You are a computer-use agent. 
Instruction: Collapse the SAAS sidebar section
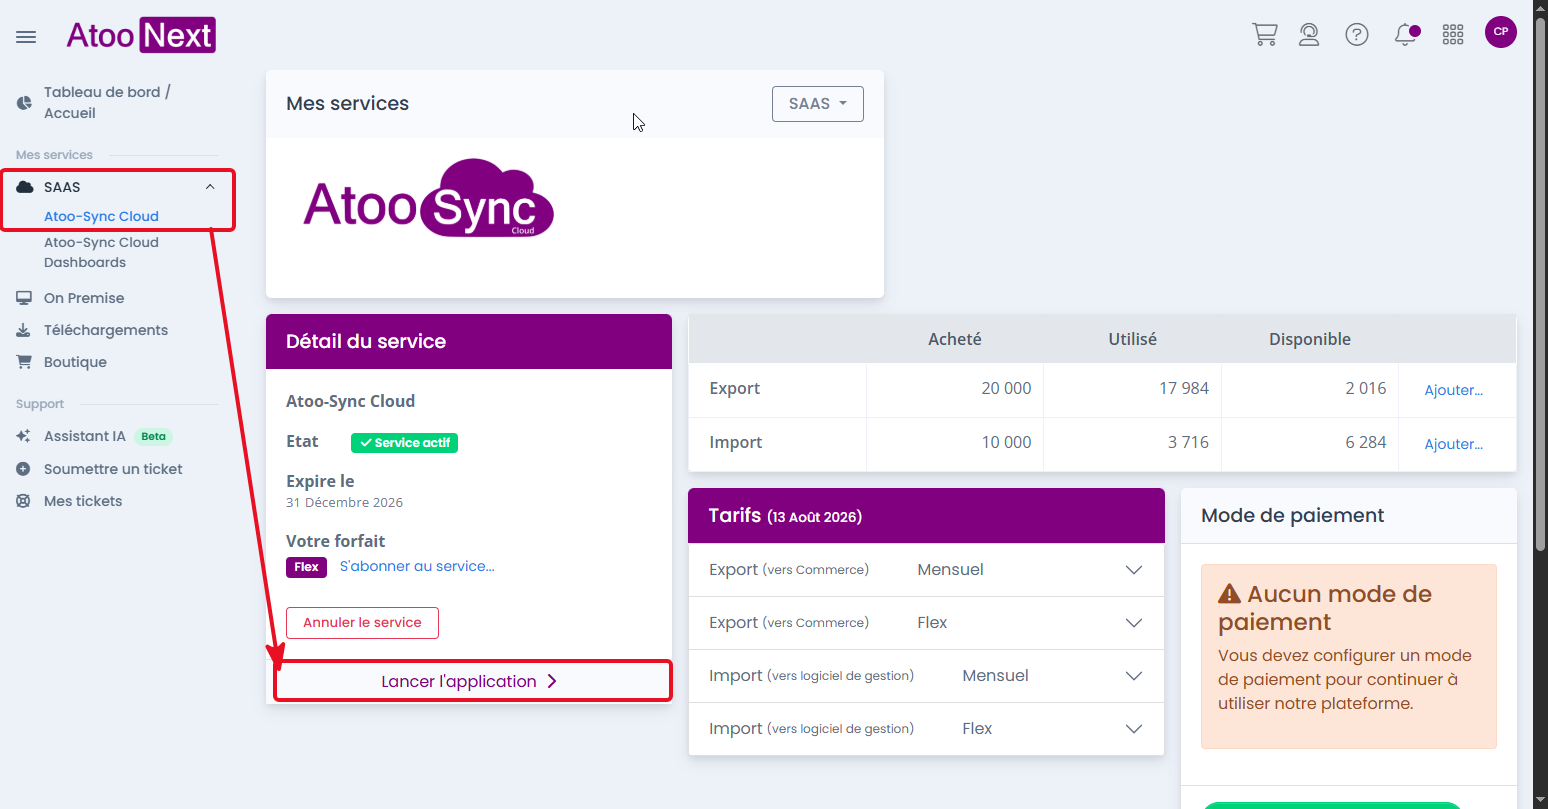click(x=210, y=187)
